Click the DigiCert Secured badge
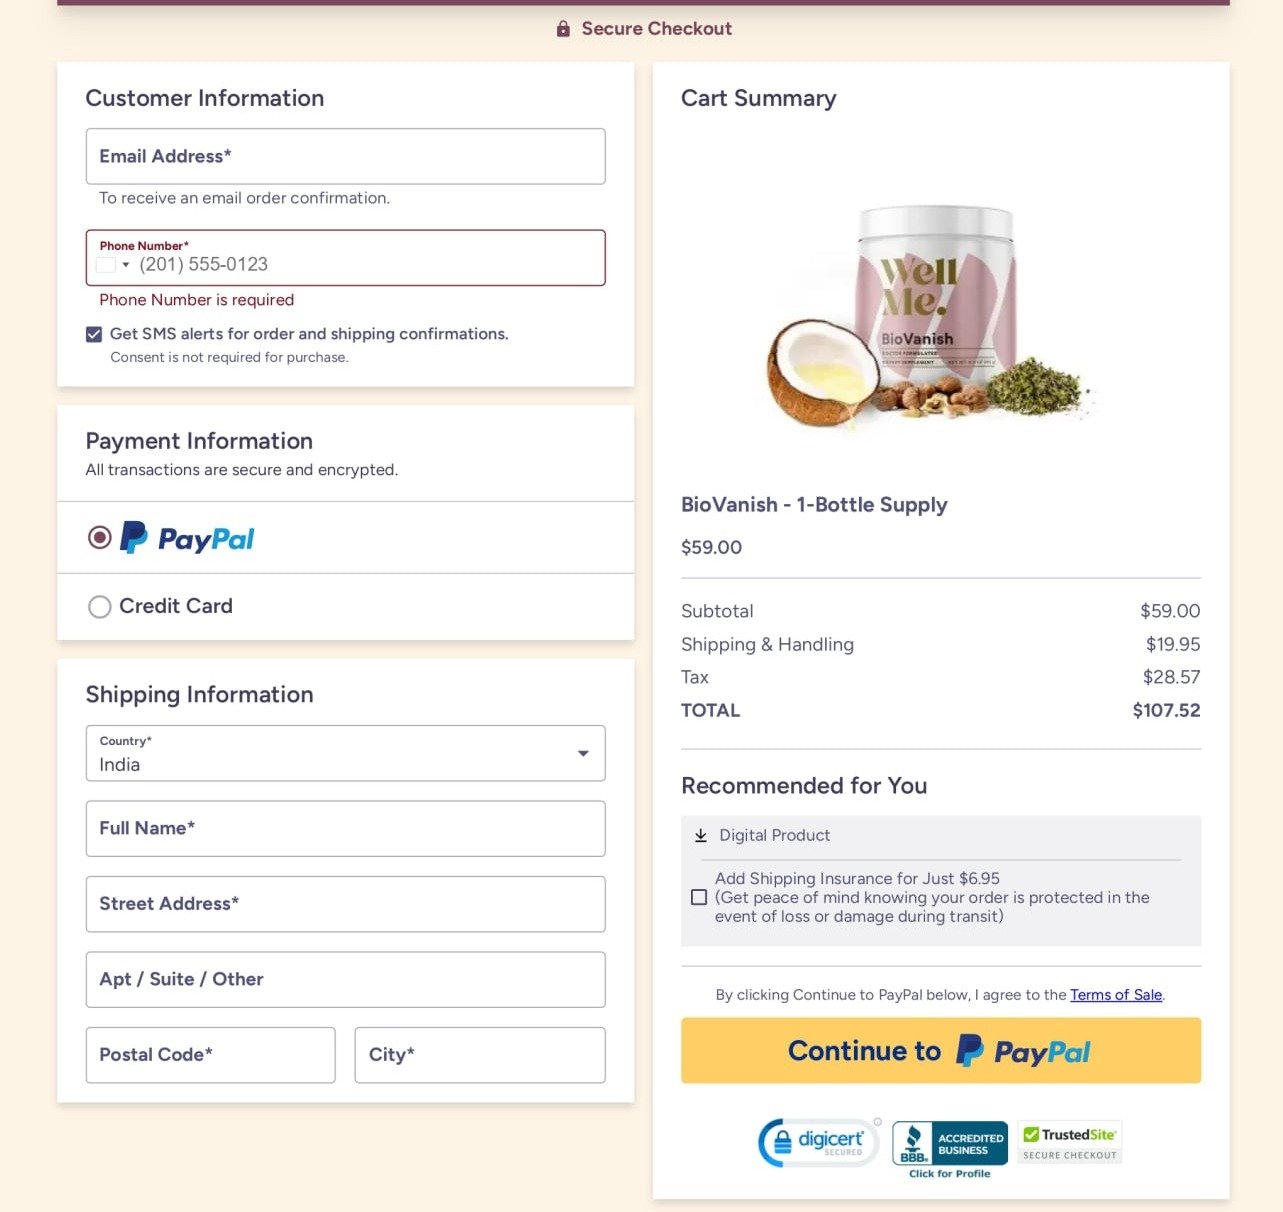 pyautogui.click(x=819, y=1143)
